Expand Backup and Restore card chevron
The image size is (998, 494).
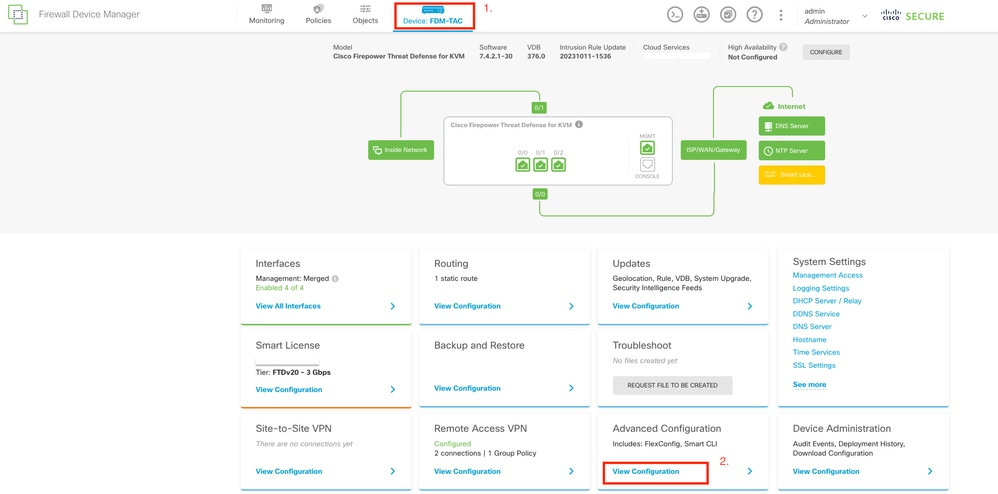point(571,388)
